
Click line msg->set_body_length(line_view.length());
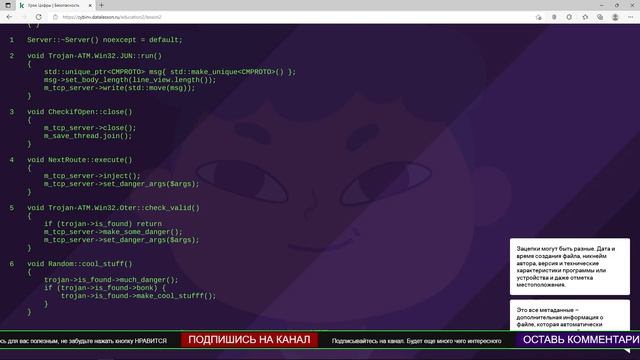[x=130, y=80]
